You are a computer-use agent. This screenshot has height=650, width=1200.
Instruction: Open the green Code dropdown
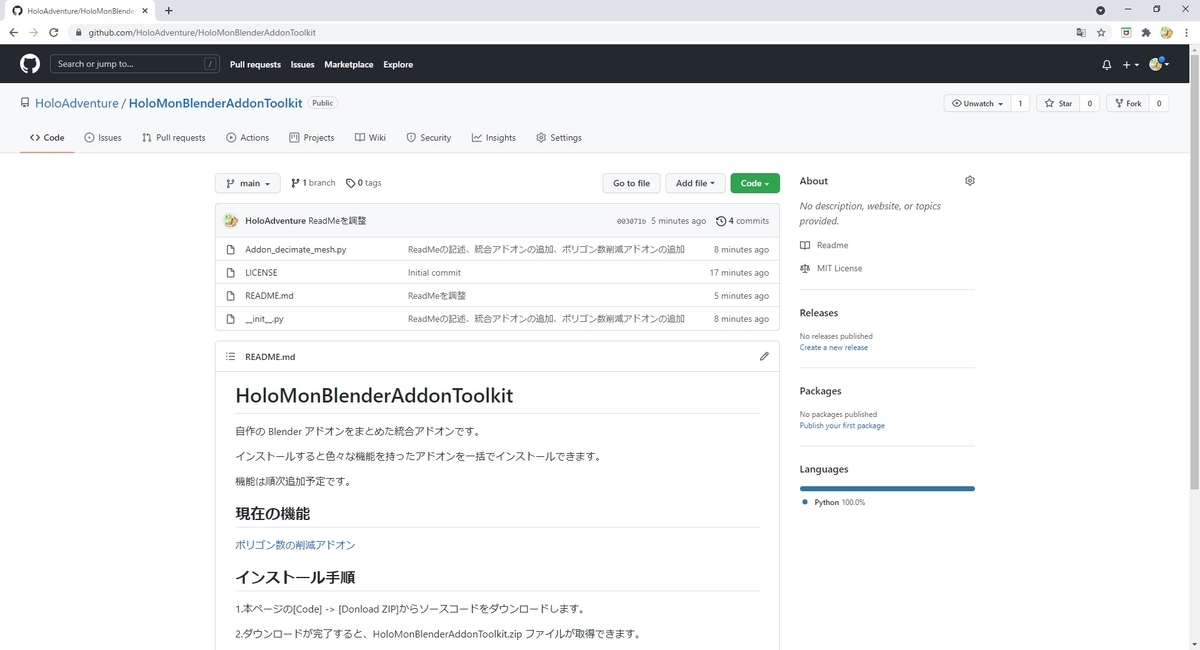tap(755, 183)
